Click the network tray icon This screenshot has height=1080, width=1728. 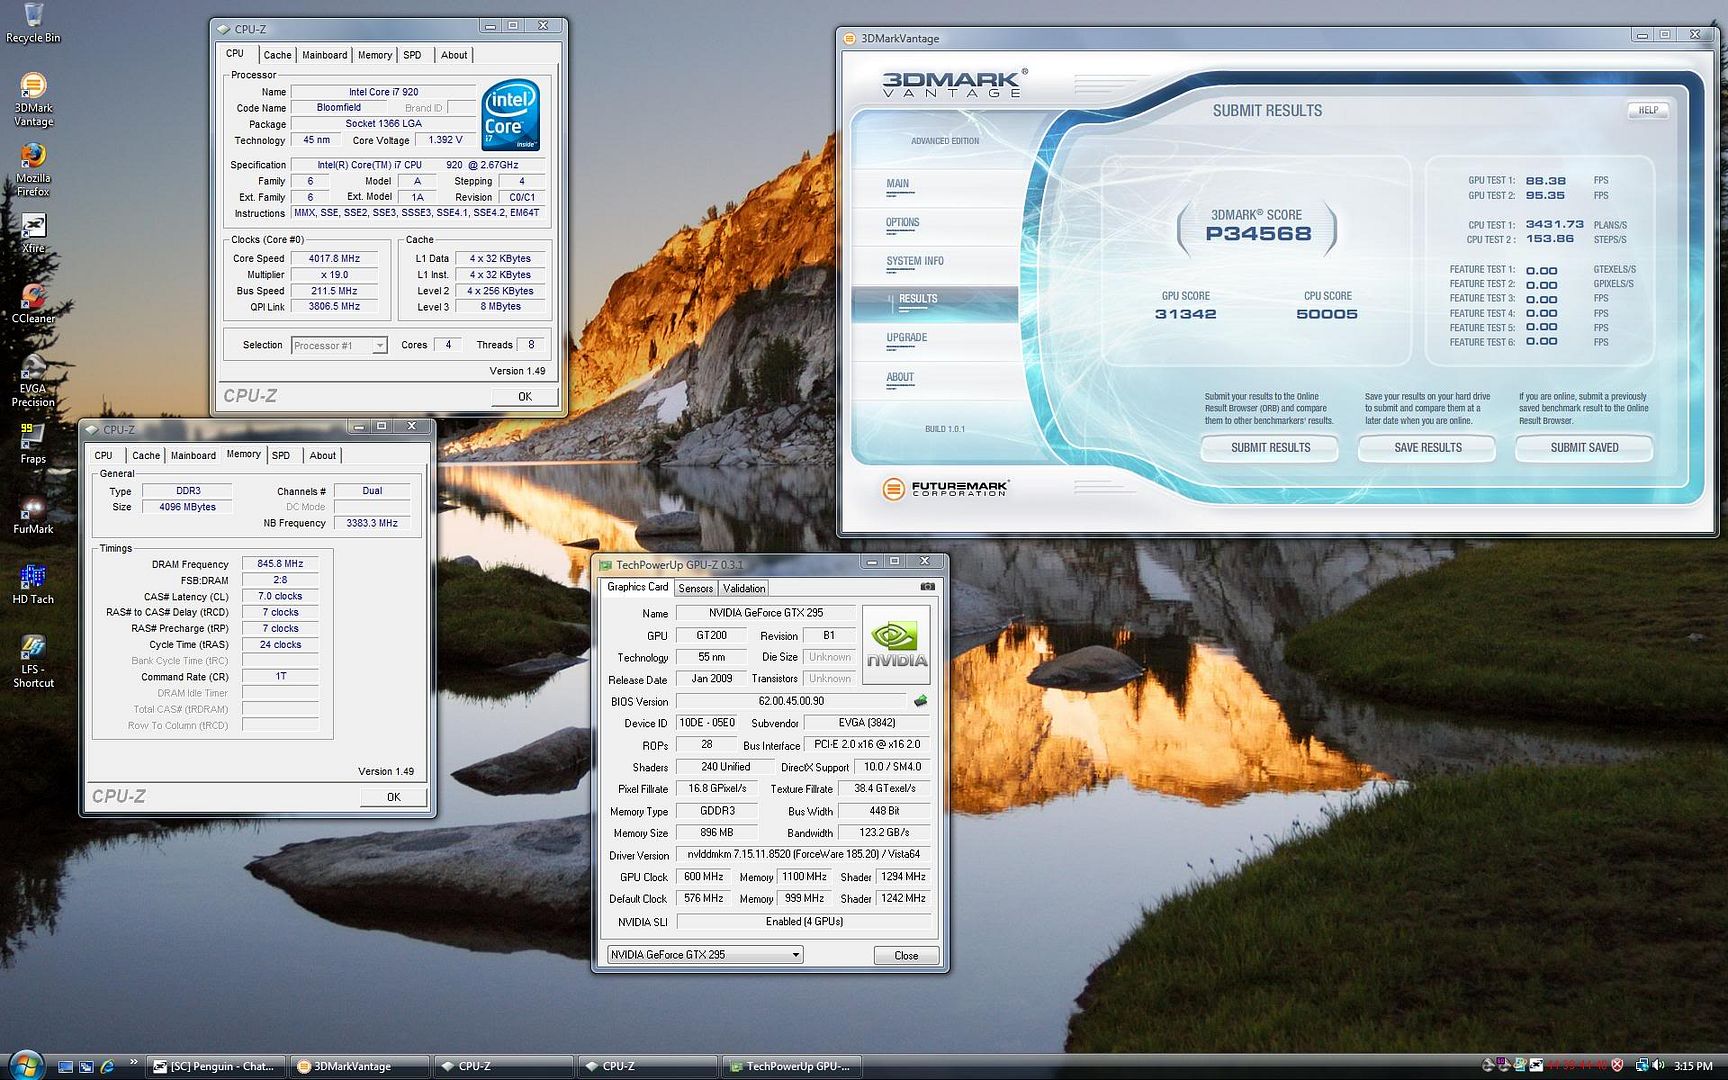[1642, 1066]
